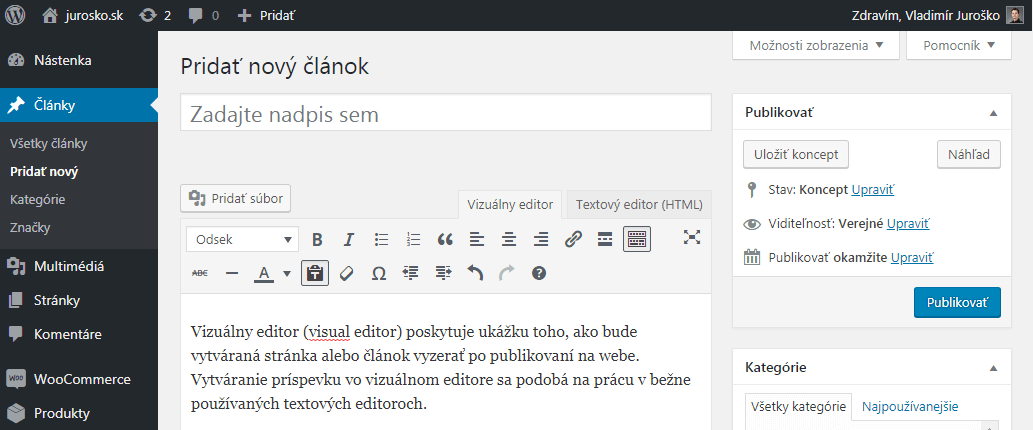The image size is (1033, 430).
Task: Open the text color dropdown arrow
Action: pyautogui.click(x=286, y=273)
